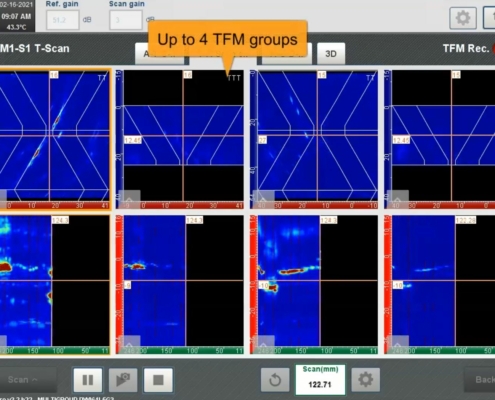Reset scan position with circular arrow
Screen dimensions: 495x400
[x=275, y=380]
